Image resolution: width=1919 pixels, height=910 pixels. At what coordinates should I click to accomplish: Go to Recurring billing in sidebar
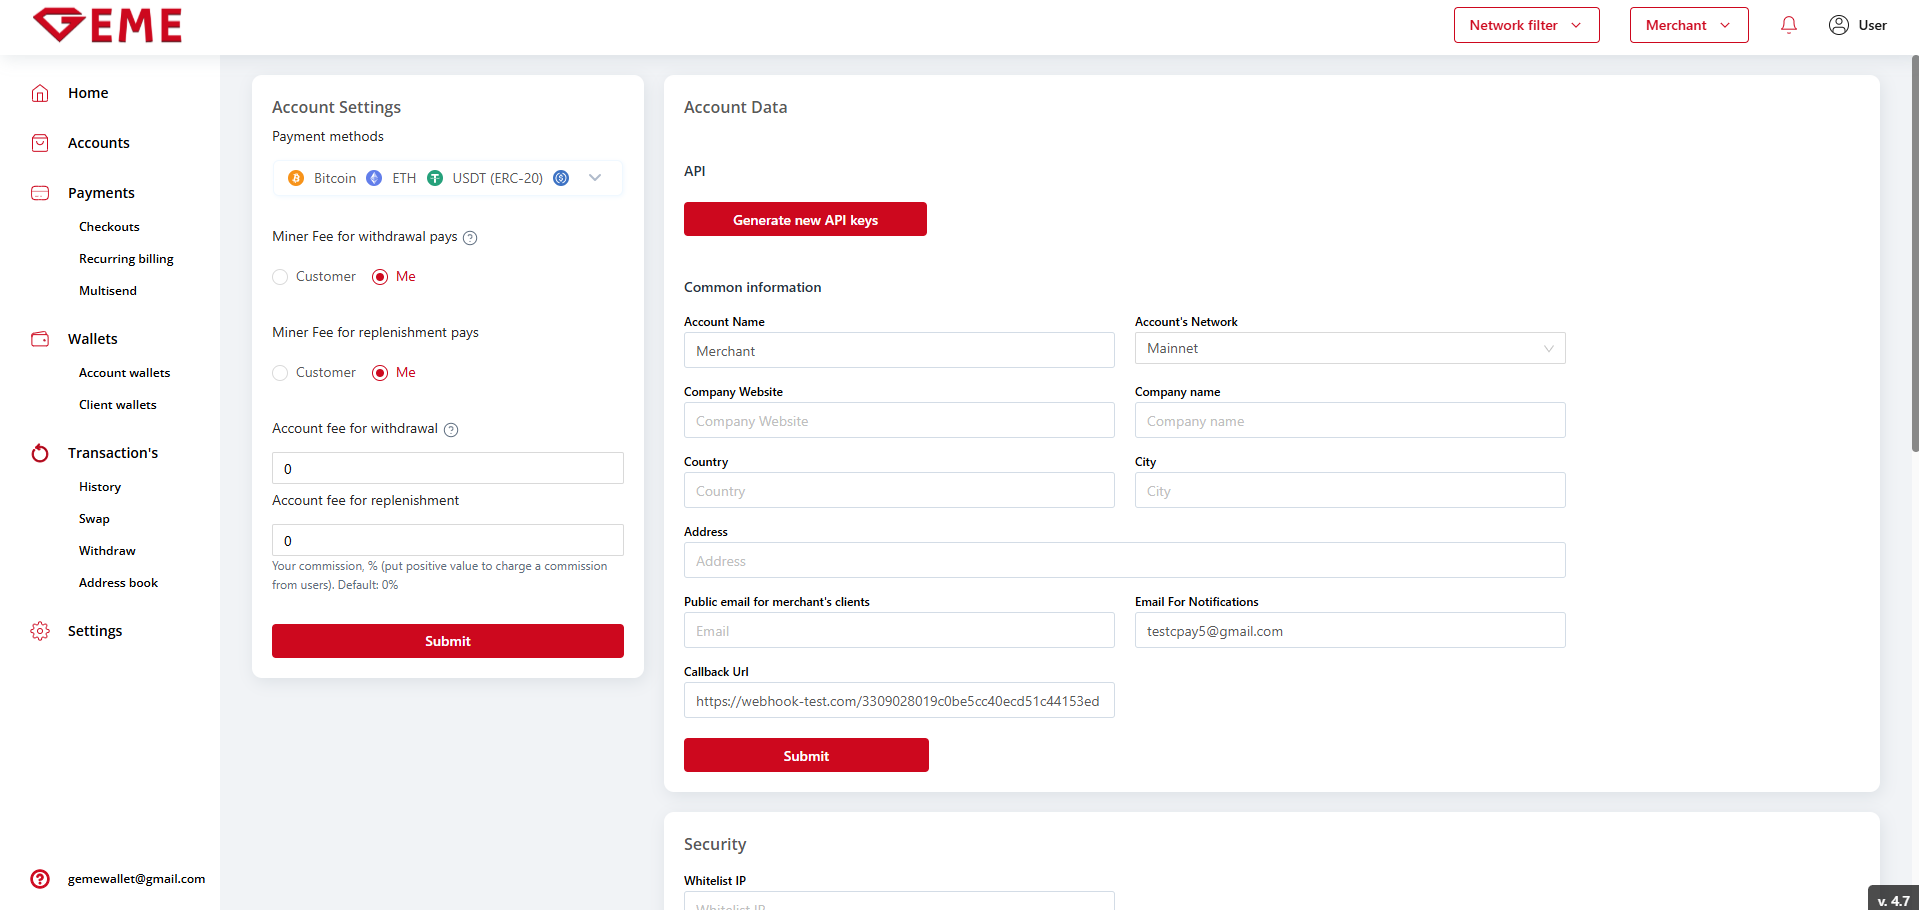click(x=126, y=259)
